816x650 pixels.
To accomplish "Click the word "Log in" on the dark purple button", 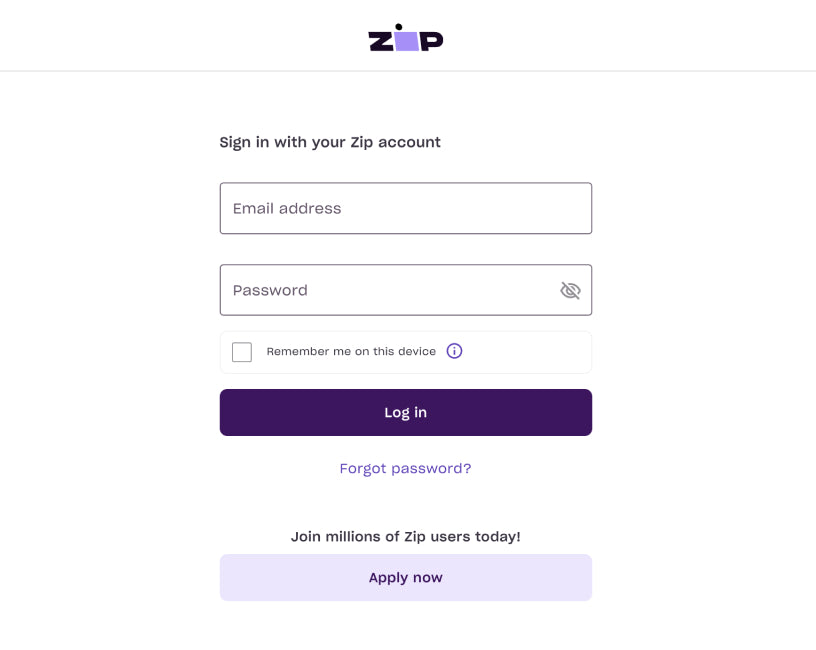I will [x=405, y=412].
